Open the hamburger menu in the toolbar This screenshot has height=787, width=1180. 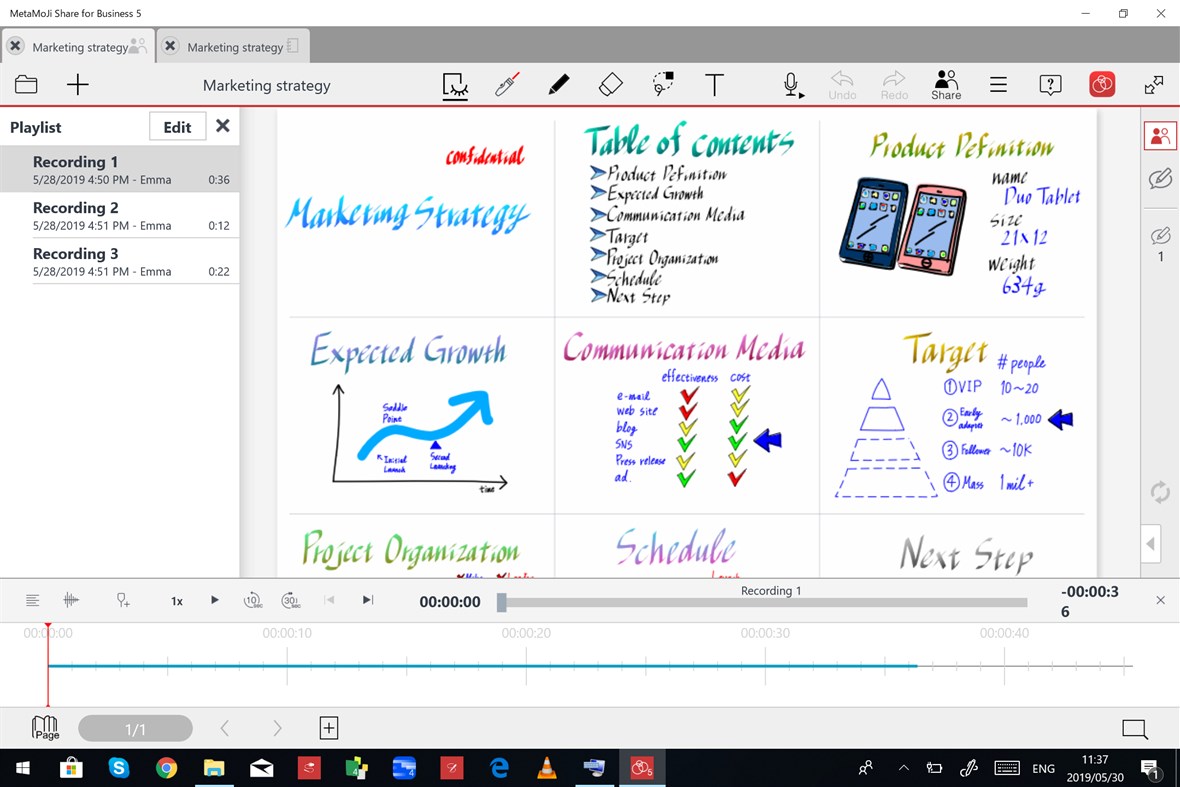point(998,85)
